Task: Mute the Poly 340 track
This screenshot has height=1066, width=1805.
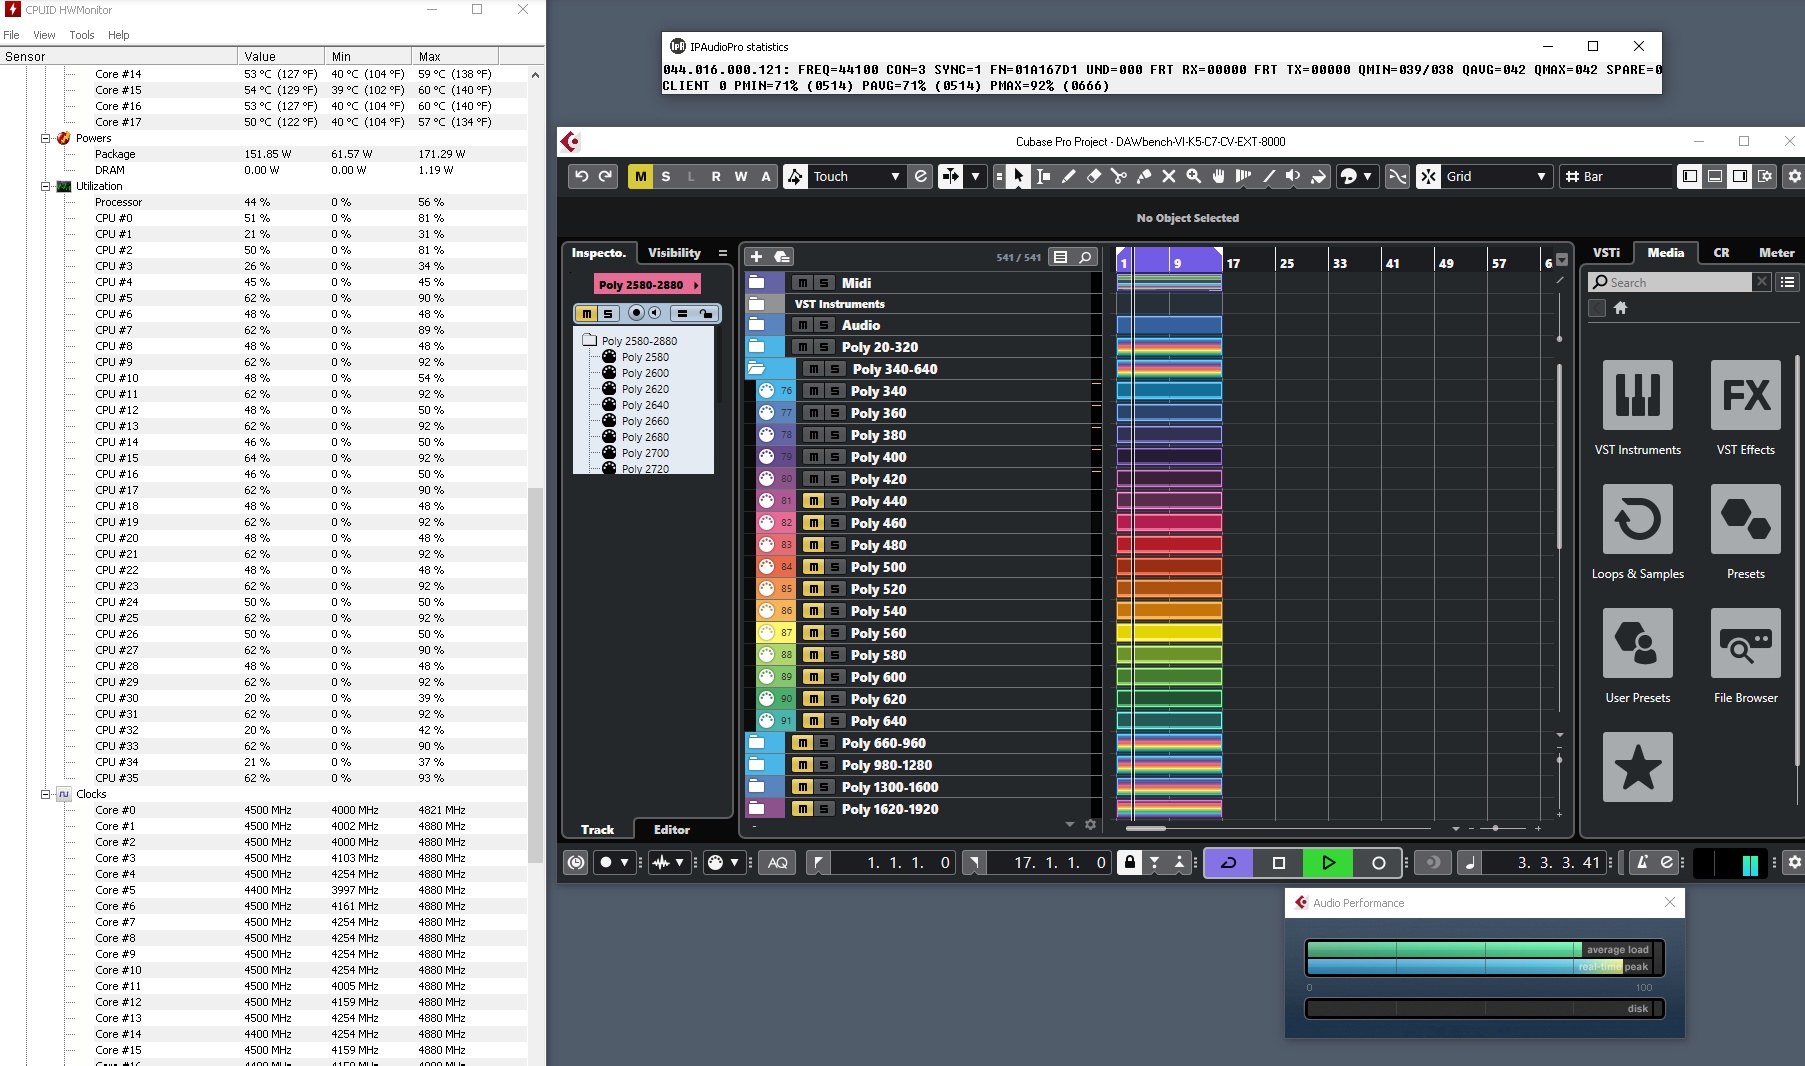Action: pos(814,391)
